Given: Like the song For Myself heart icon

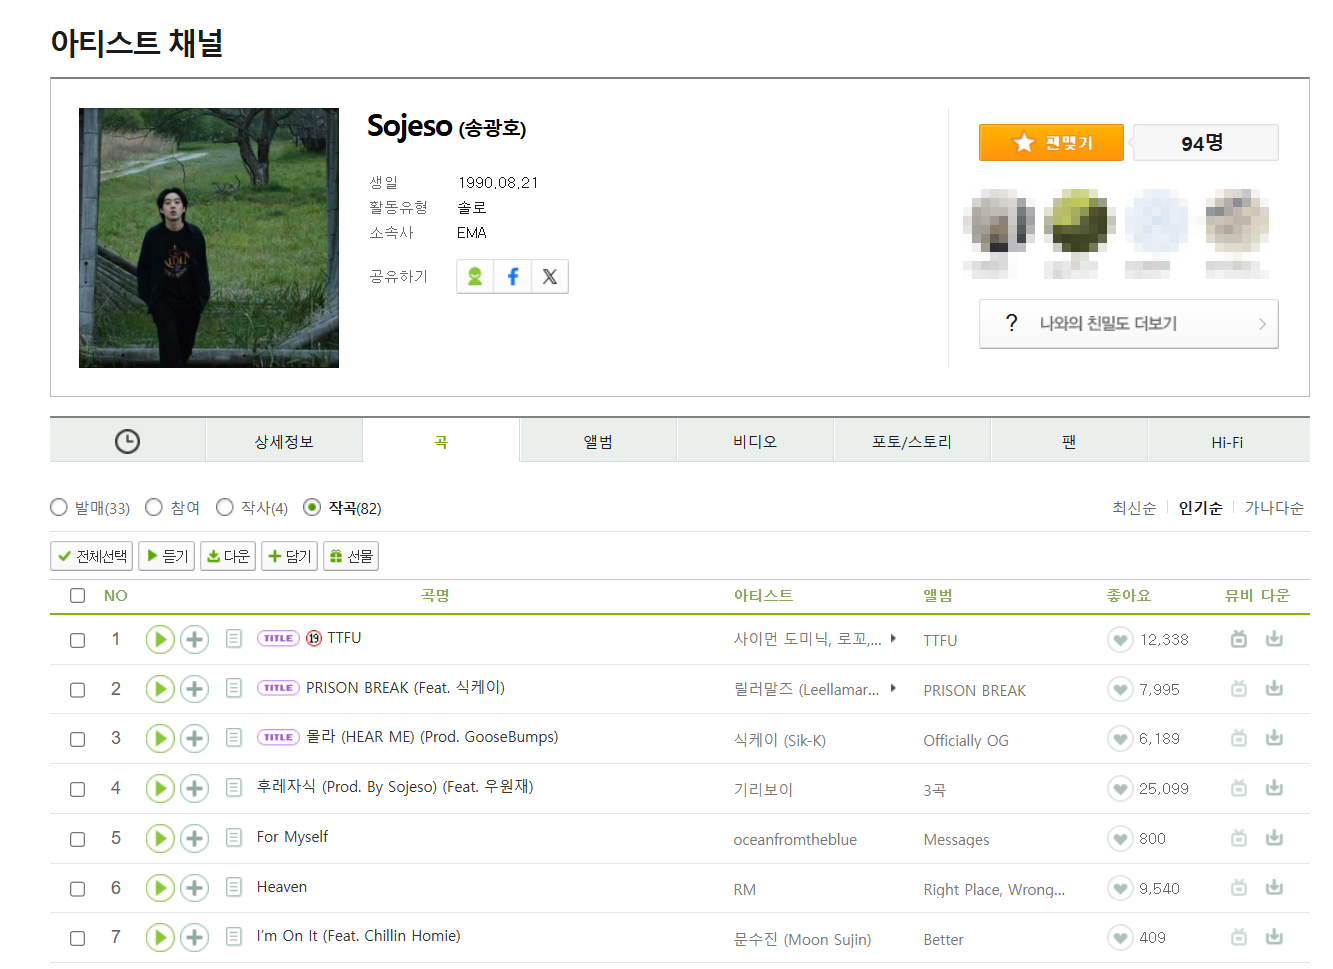Looking at the screenshot, I should (1120, 839).
